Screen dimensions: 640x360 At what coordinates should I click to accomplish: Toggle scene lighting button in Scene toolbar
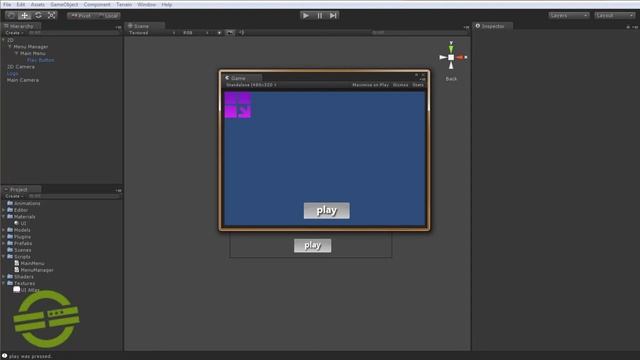point(220,33)
